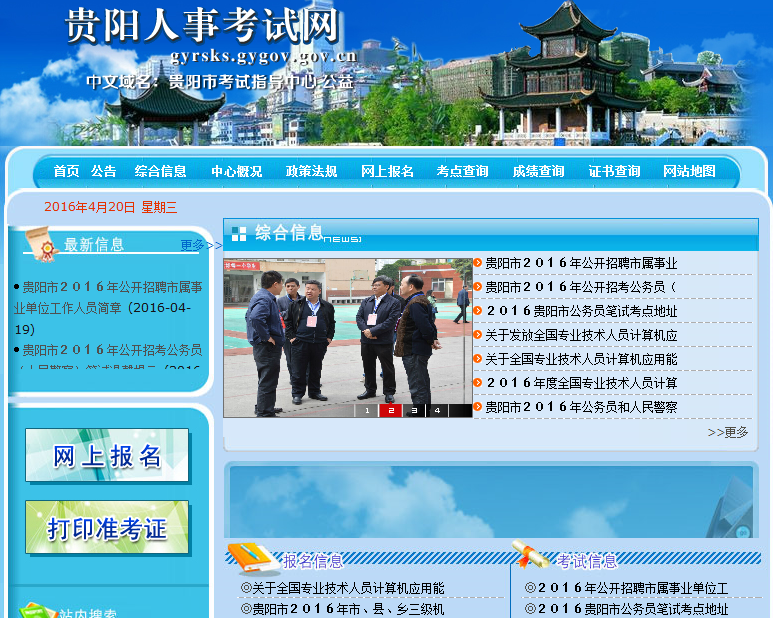773x618 pixels.
Task: Click the 报名信息 section heading
Action: 313,561
